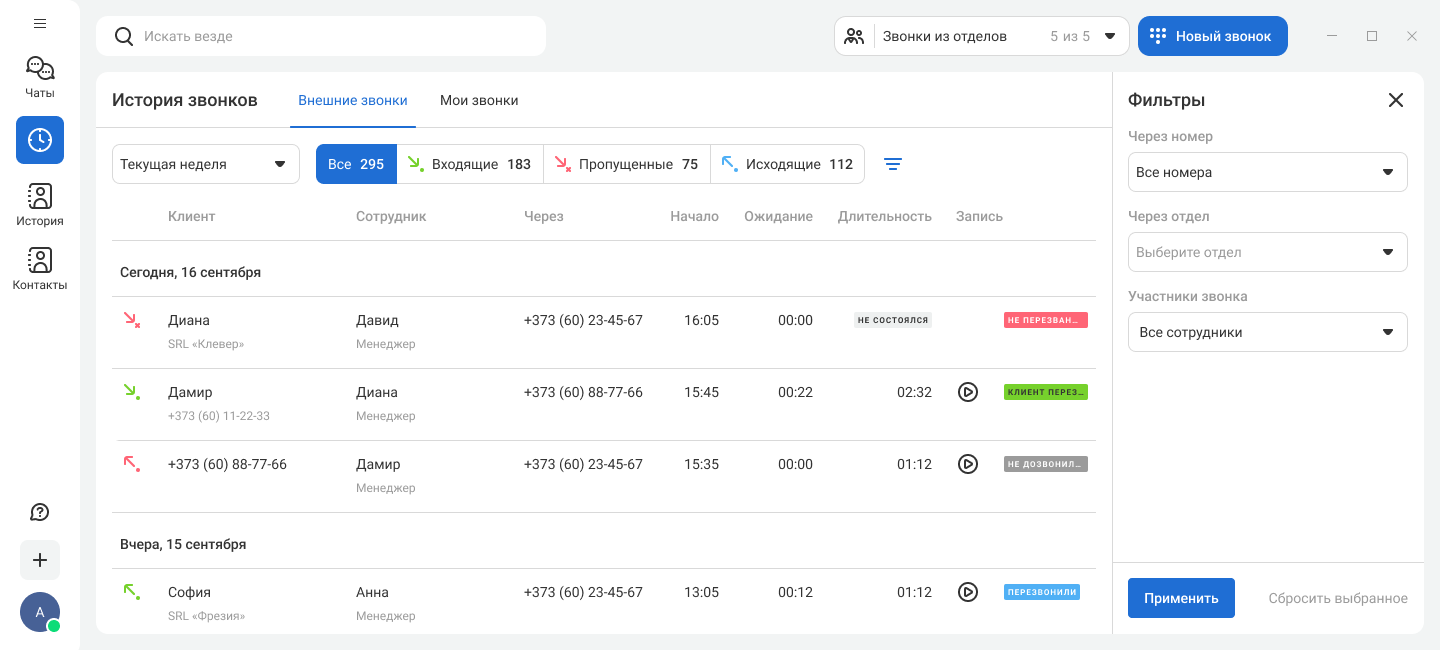Play the recording of Sofia's 13:05 call

(967, 592)
